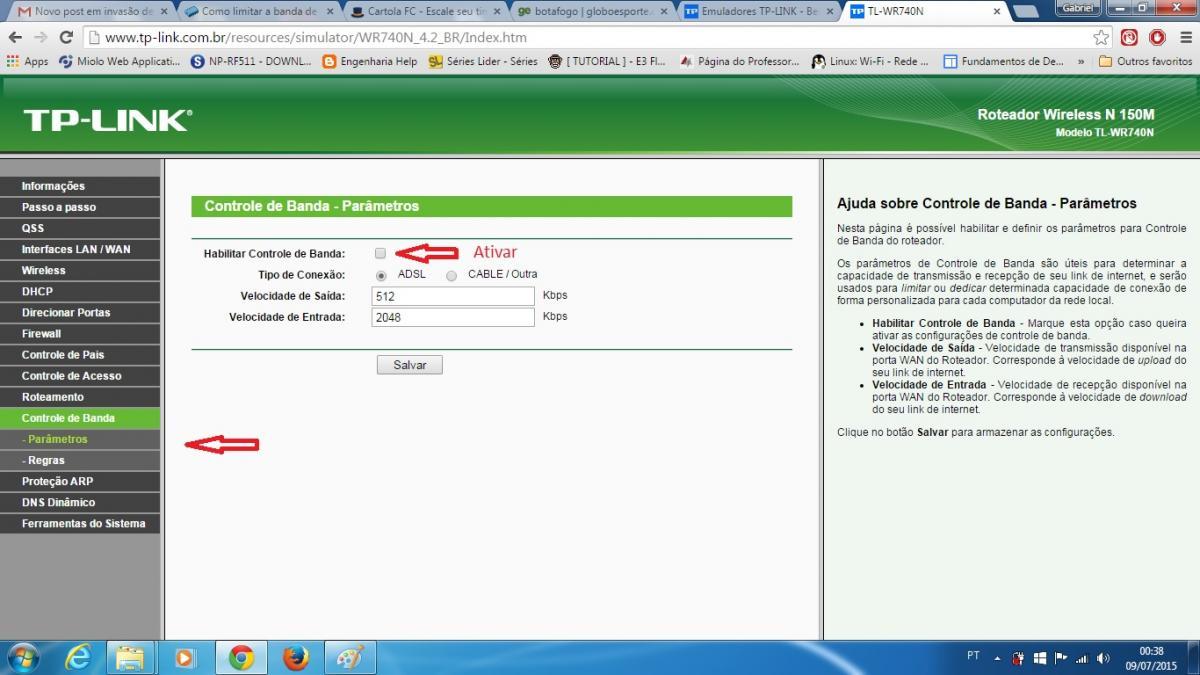Open the DNS Dinâmico menu item
This screenshot has height=675, width=1200.
(80, 502)
